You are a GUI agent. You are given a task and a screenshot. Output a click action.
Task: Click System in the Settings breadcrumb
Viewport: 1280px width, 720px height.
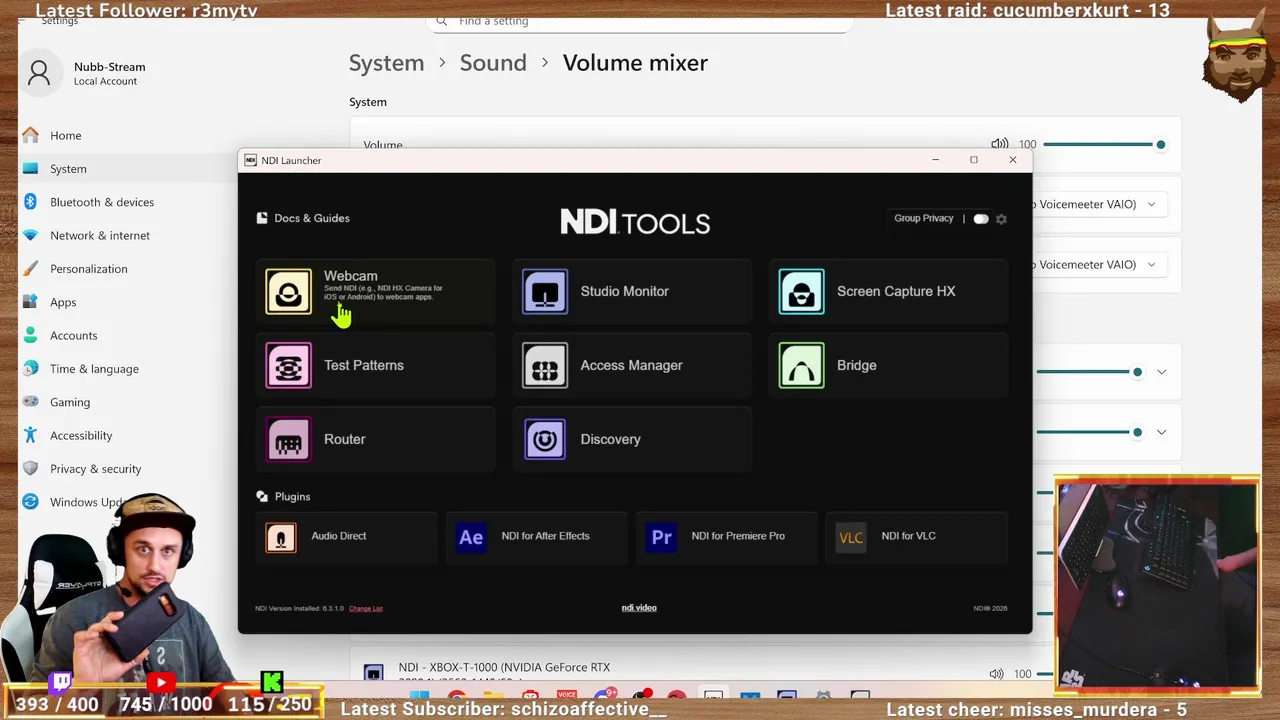pos(386,63)
